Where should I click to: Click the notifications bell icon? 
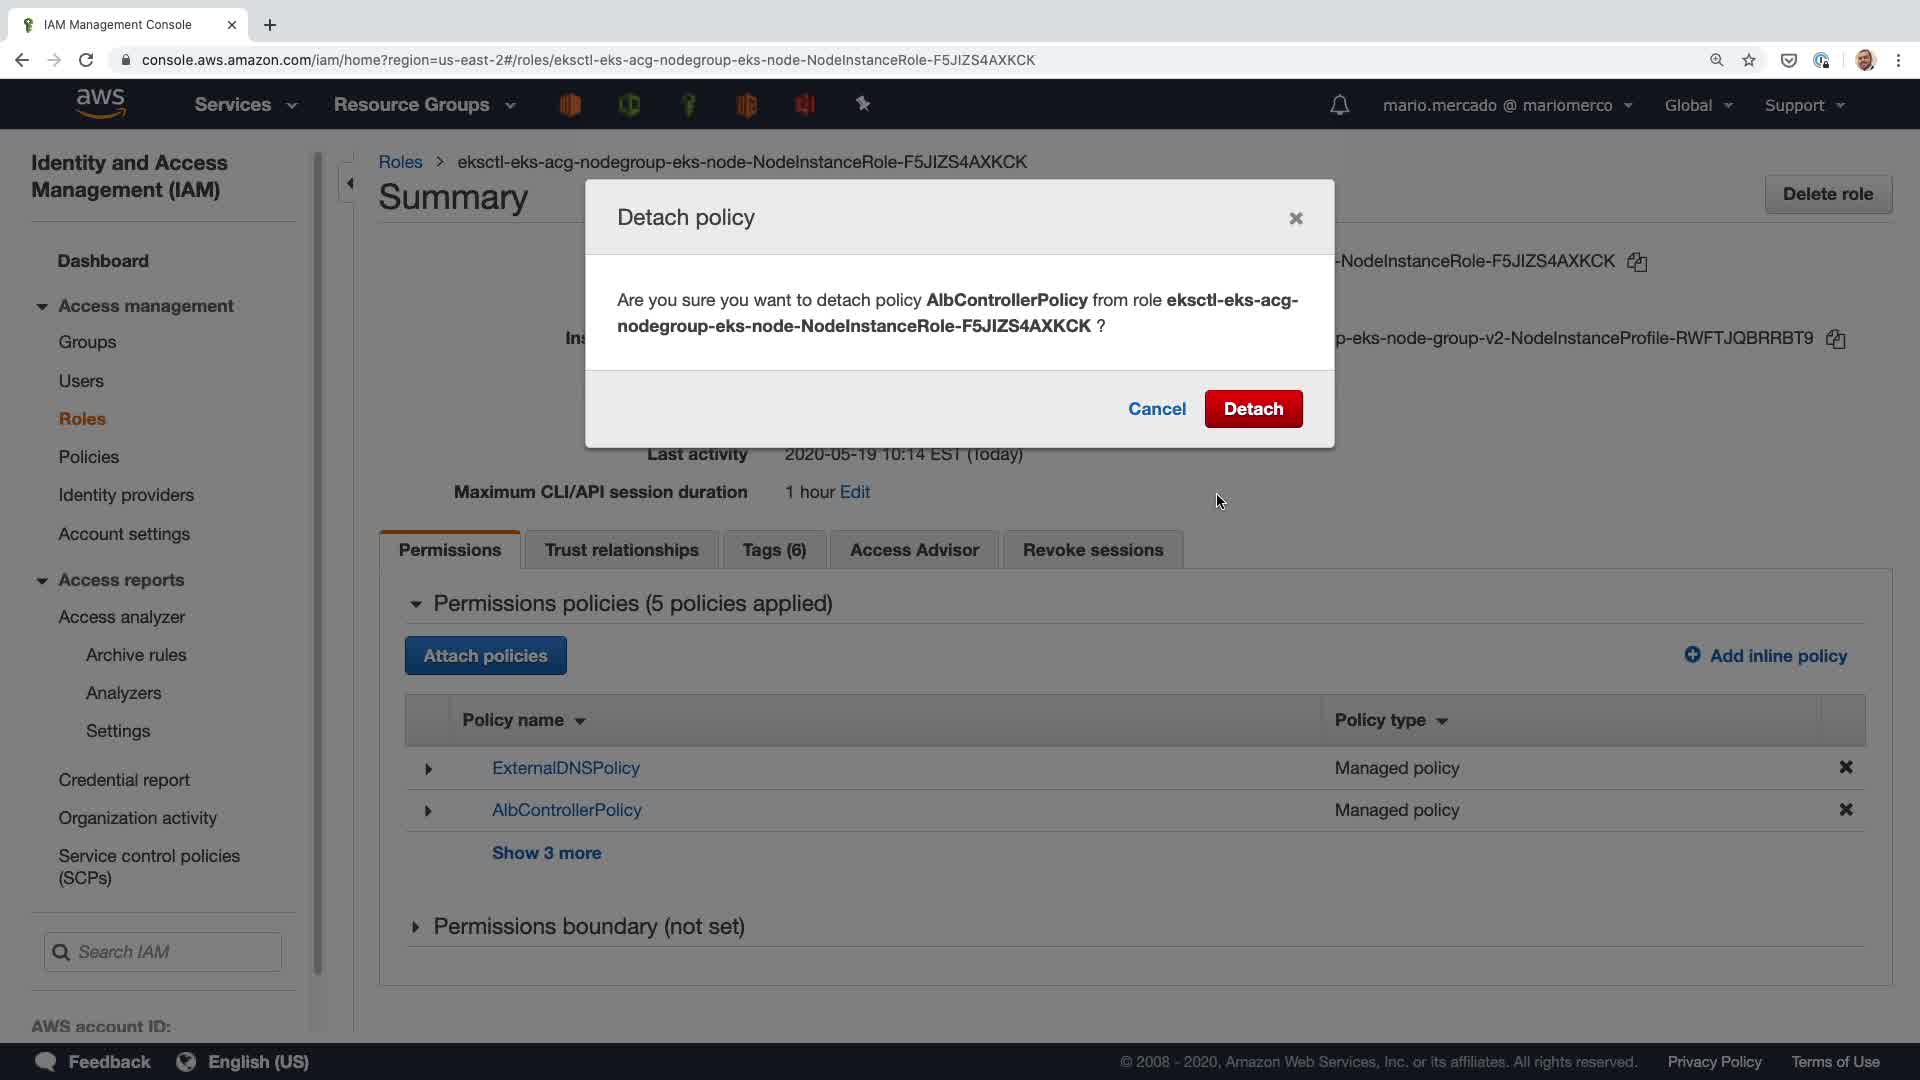point(1339,105)
